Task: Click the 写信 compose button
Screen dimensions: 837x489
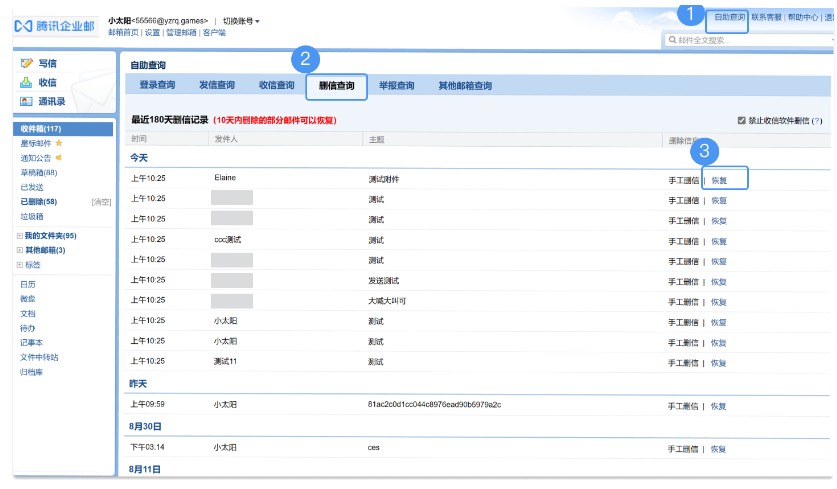Action: (x=47, y=63)
